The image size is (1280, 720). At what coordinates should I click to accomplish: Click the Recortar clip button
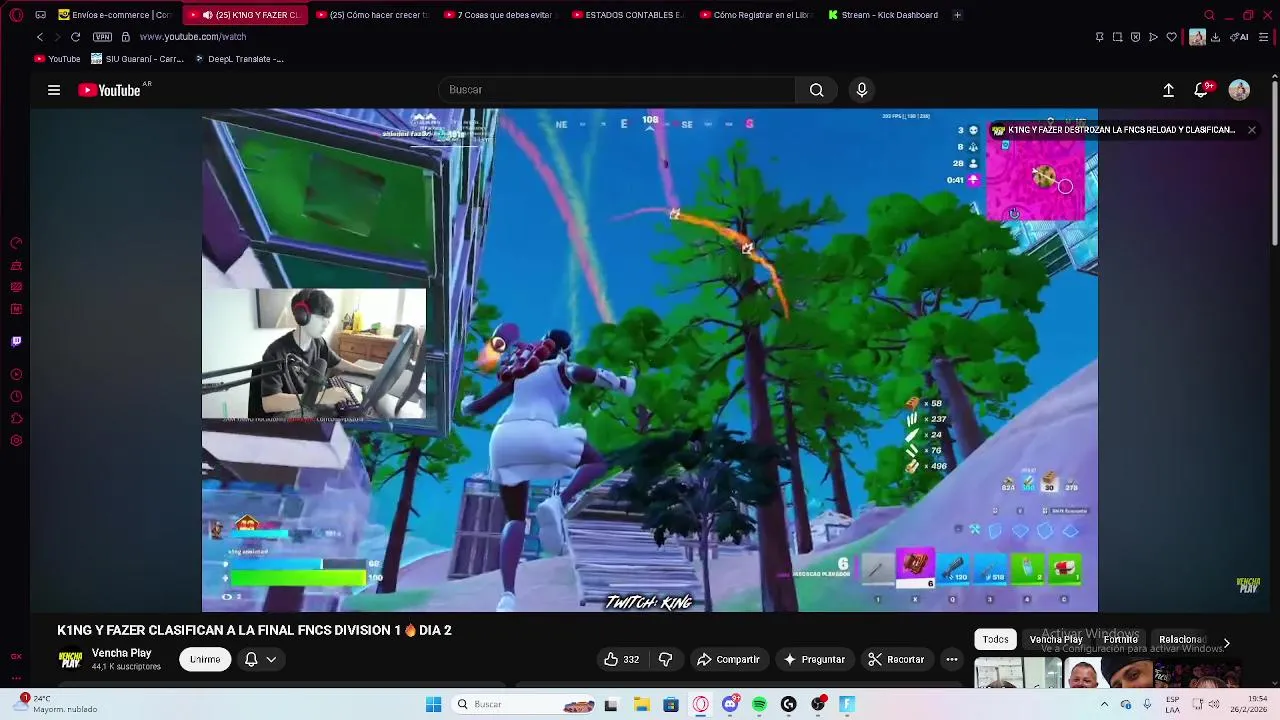click(896, 659)
